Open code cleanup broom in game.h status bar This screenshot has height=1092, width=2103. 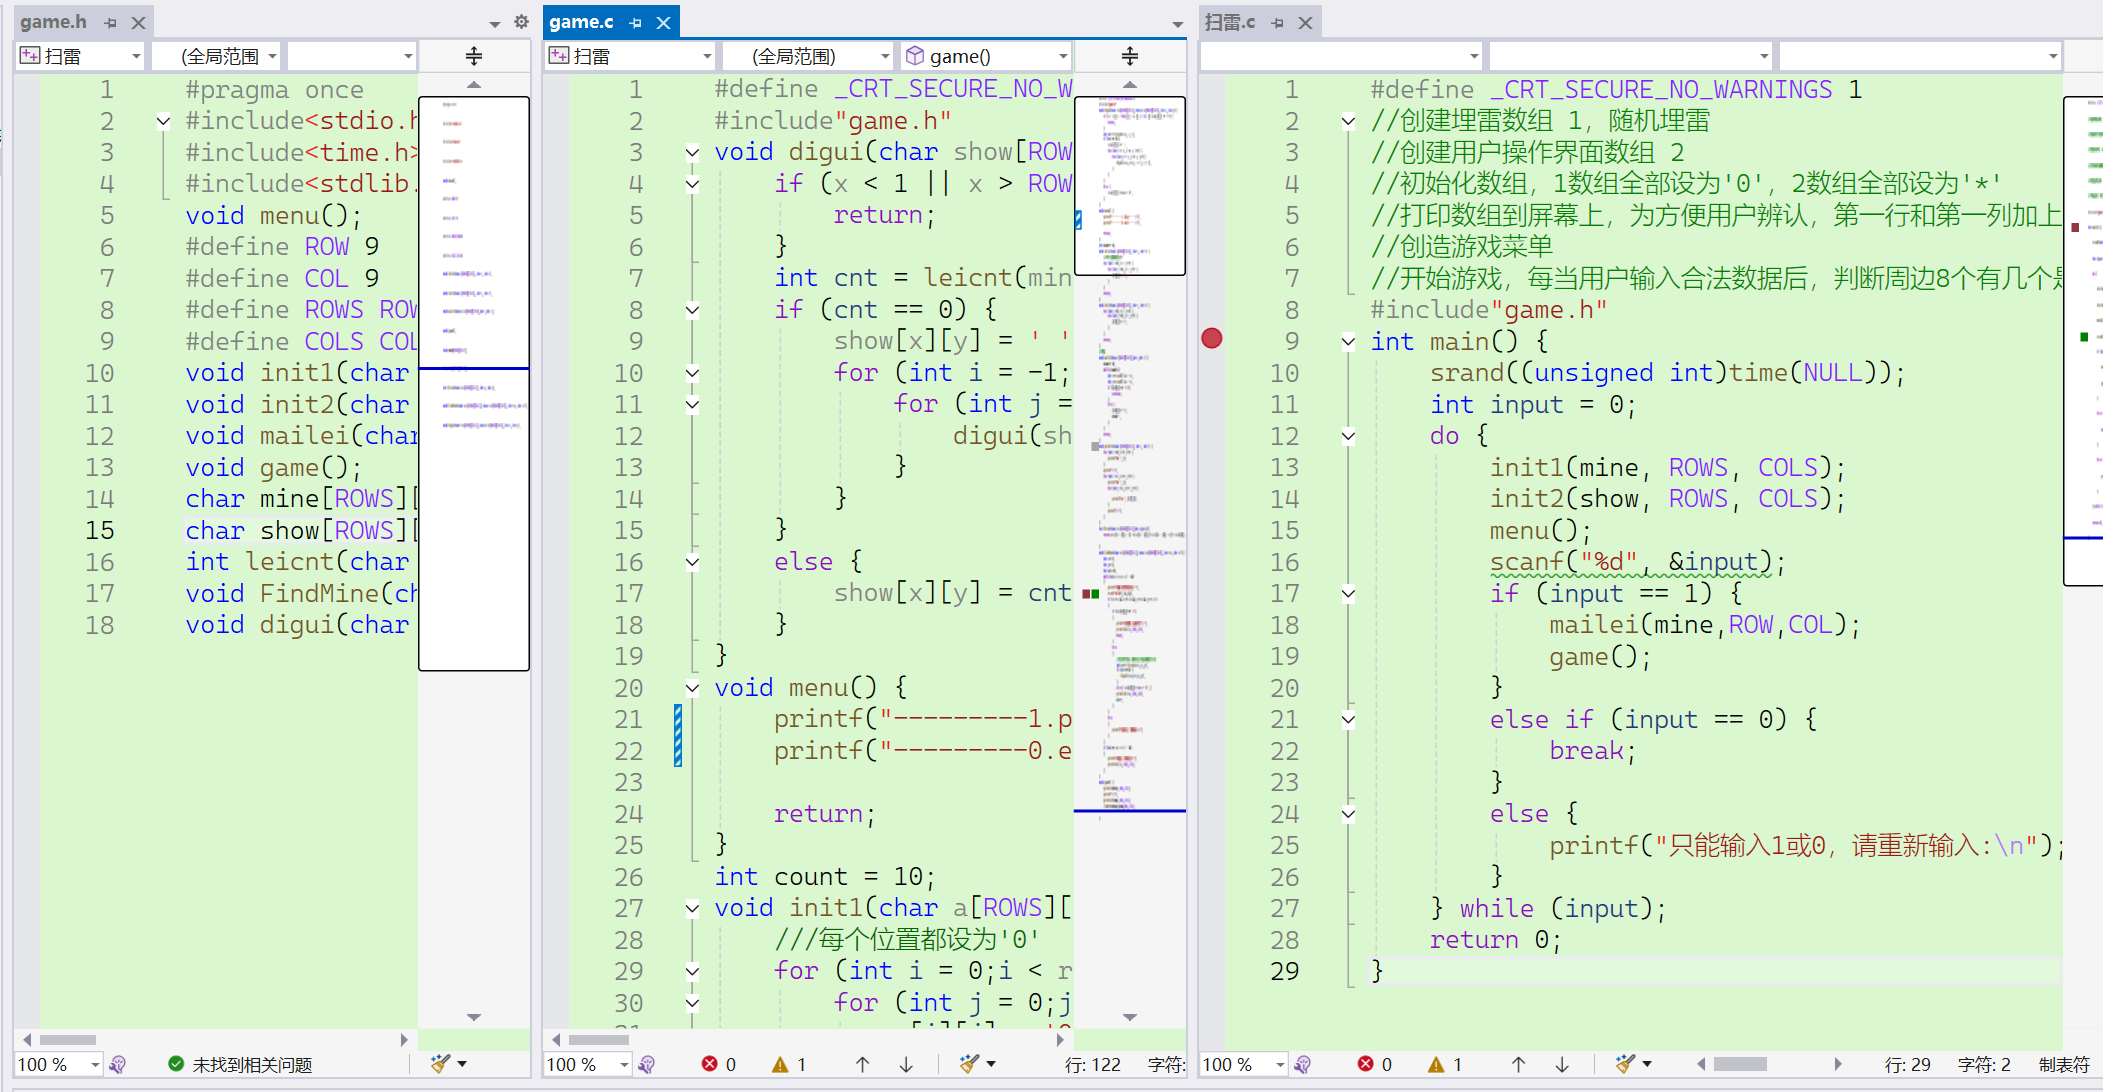pyautogui.click(x=440, y=1064)
